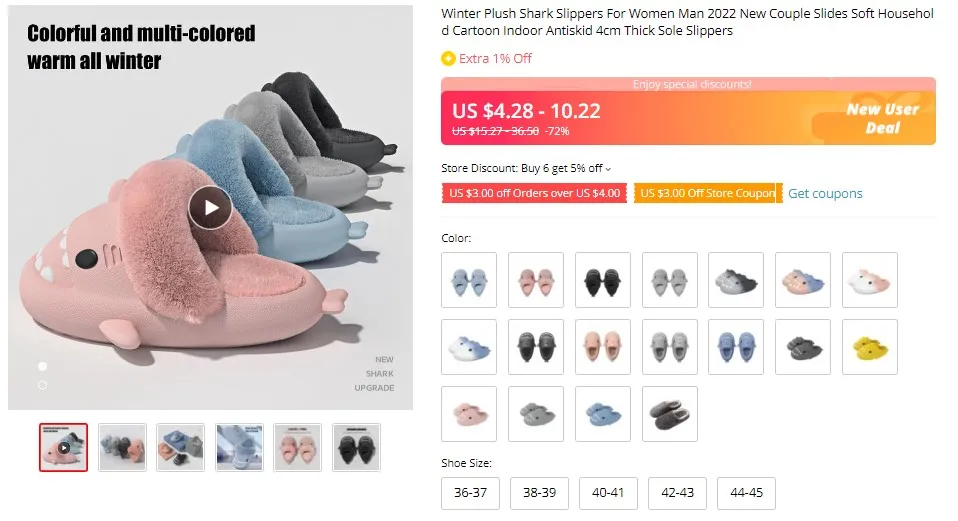Choose the white and pink shark swatch
Screen dimensions: 958x521
tap(869, 280)
